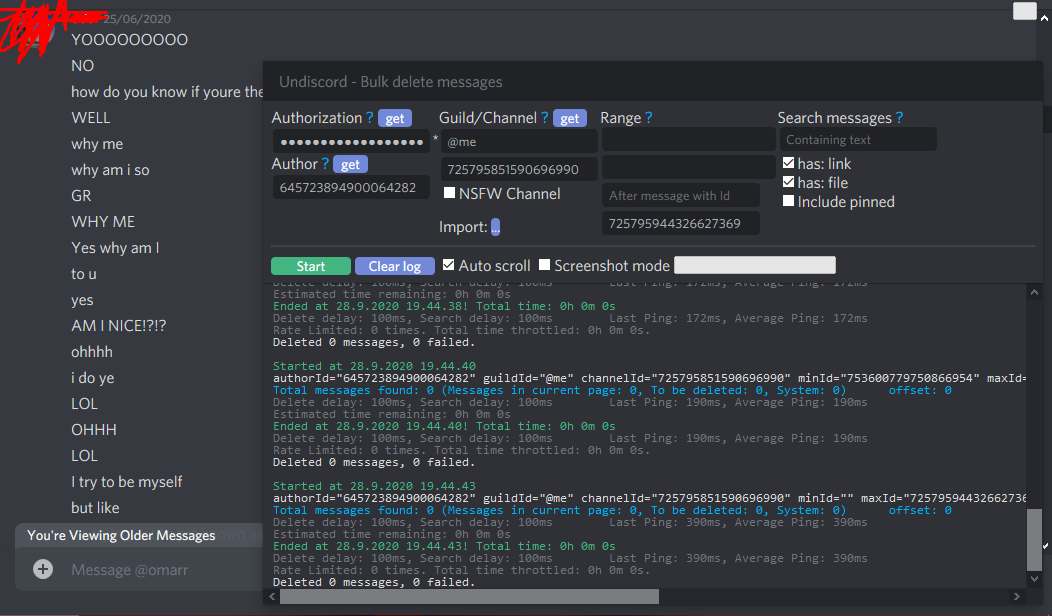Click the 25/06/2020 message timestamp
The width and height of the screenshot is (1052, 616).
point(137,19)
